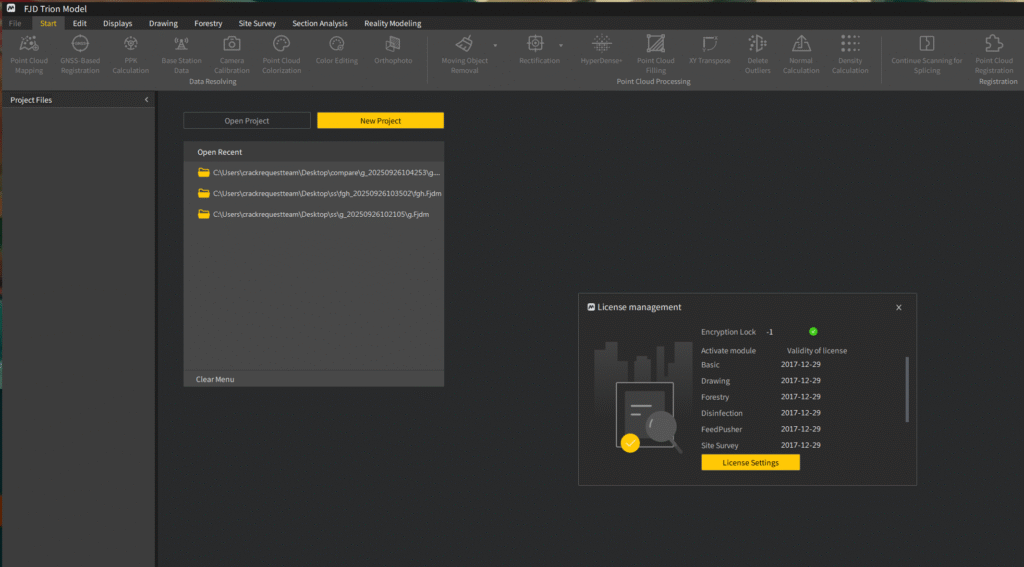This screenshot has height=567, width=1024.
Task: Run Moving Object Removal
Action: pos(464,54)
